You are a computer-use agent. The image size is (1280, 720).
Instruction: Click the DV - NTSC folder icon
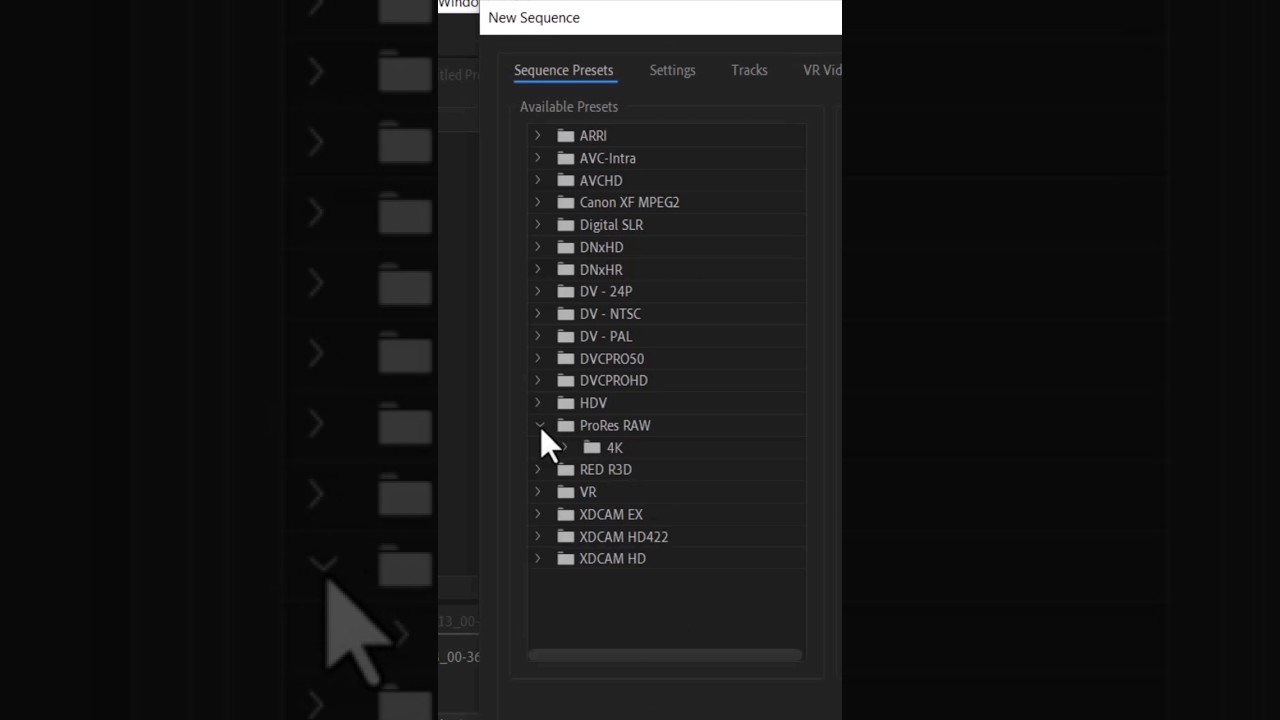pos(565,314)
